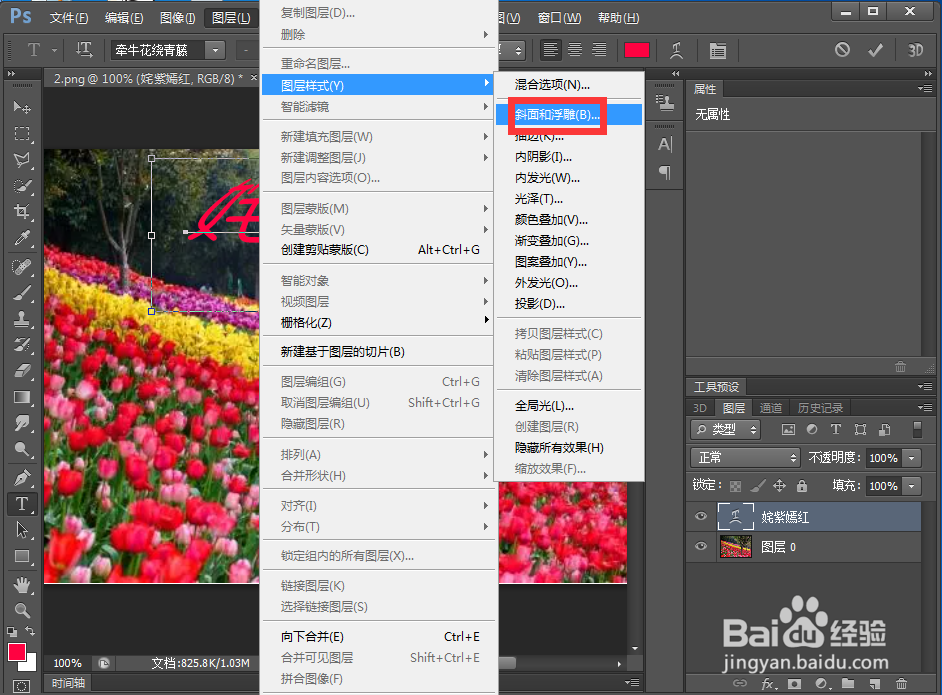The width and height of the screenshot is (942, 695).
Task: Click the 3D text button
Action: (x=915, y=50)
